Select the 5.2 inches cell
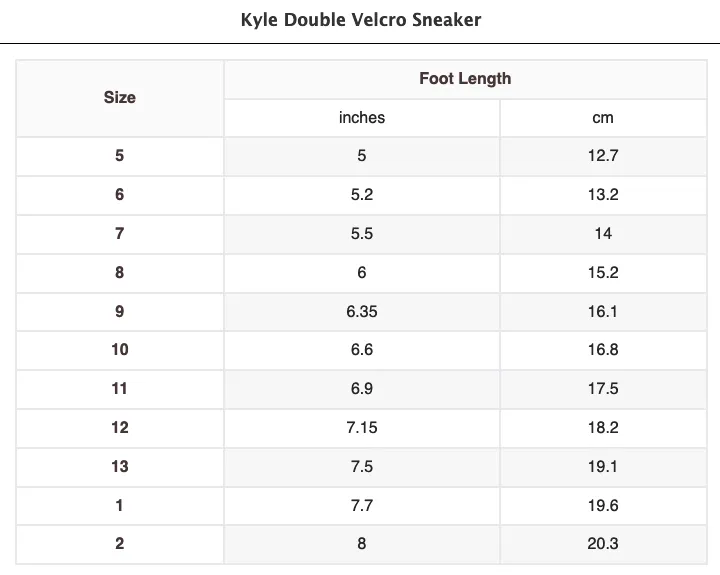This screenshot has height=575, width=720. point(362,195)
